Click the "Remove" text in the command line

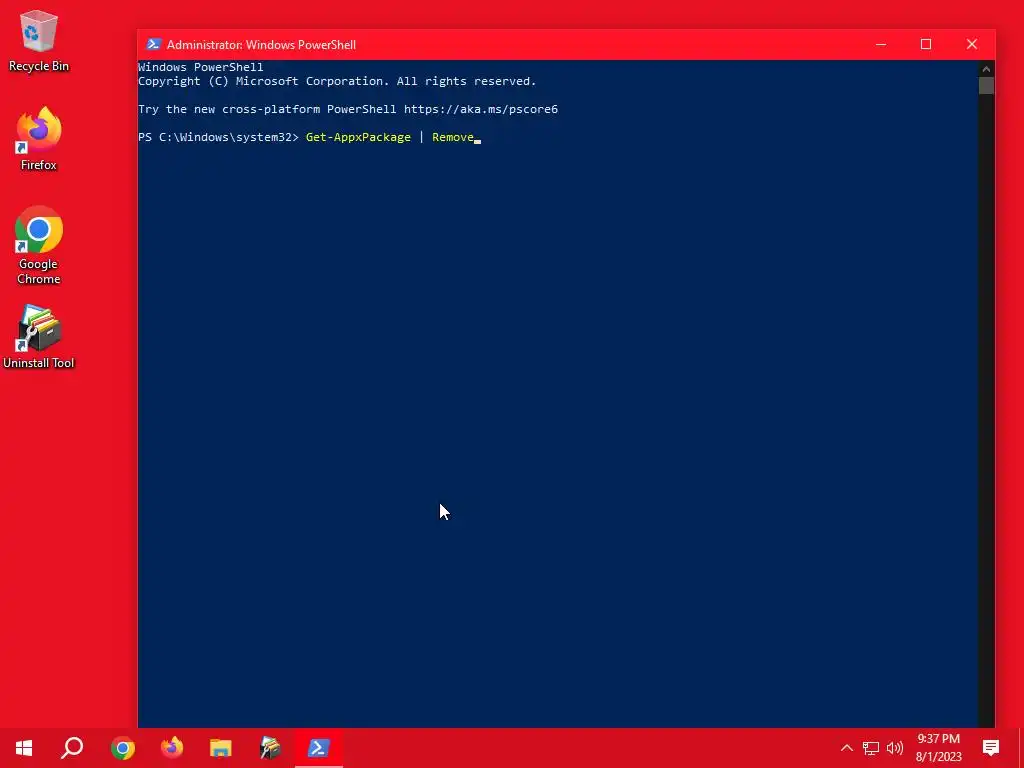click(453, 137)
